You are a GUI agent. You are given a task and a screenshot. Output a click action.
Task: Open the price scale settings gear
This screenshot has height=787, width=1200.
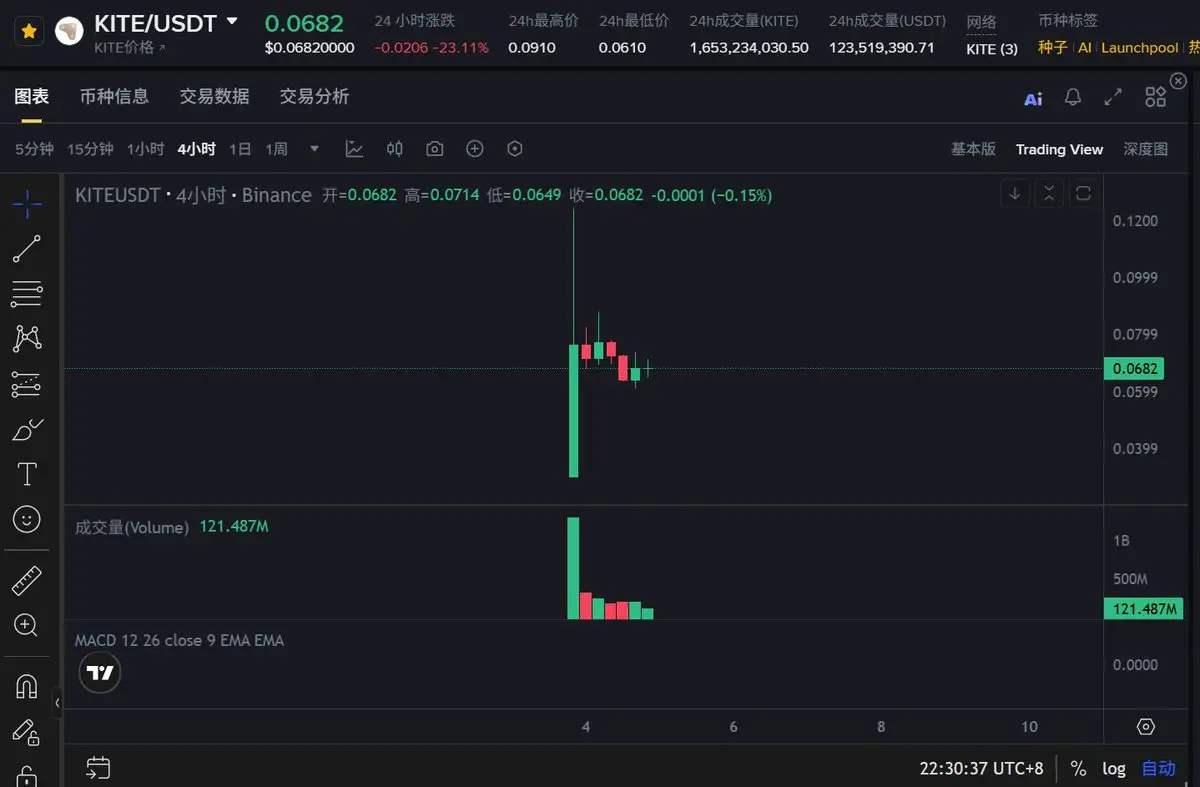click(x=1146, y=727)
